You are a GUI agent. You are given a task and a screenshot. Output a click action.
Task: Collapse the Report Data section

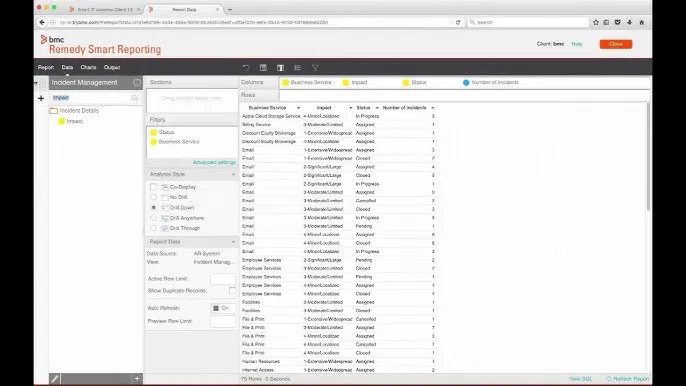[233, 242]
